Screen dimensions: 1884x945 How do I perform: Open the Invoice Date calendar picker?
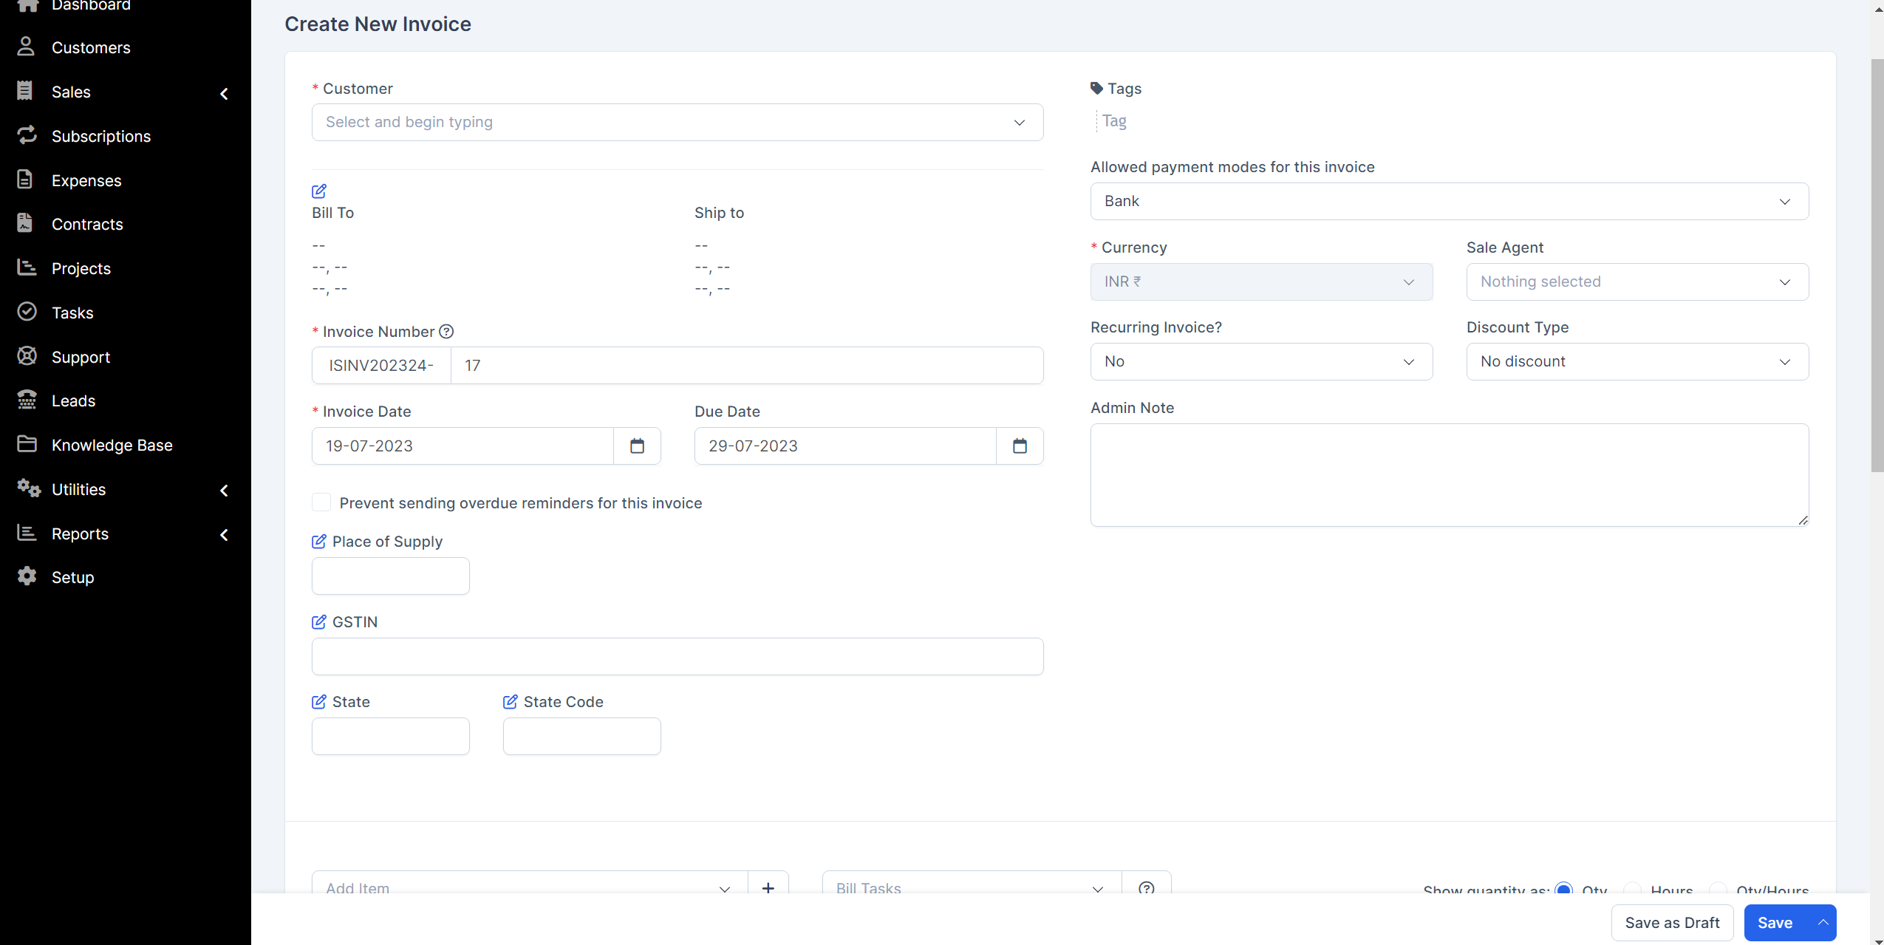tap(637, 446)
